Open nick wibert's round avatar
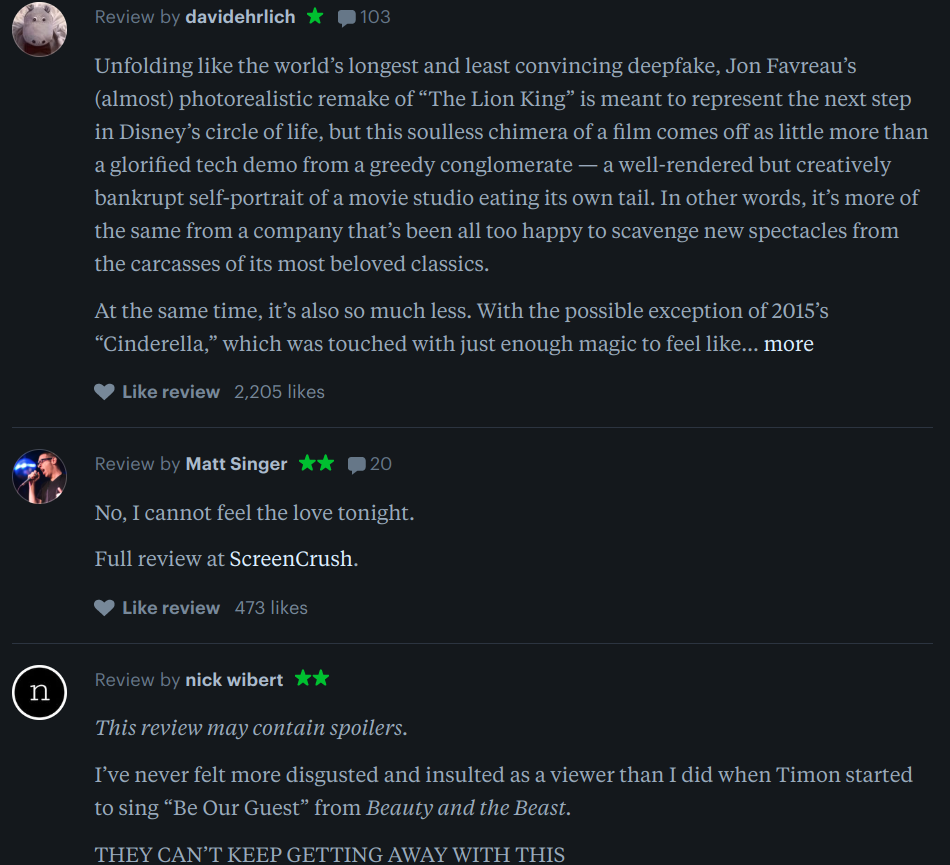This screenshot has height=865, width=950. point(39,692)
